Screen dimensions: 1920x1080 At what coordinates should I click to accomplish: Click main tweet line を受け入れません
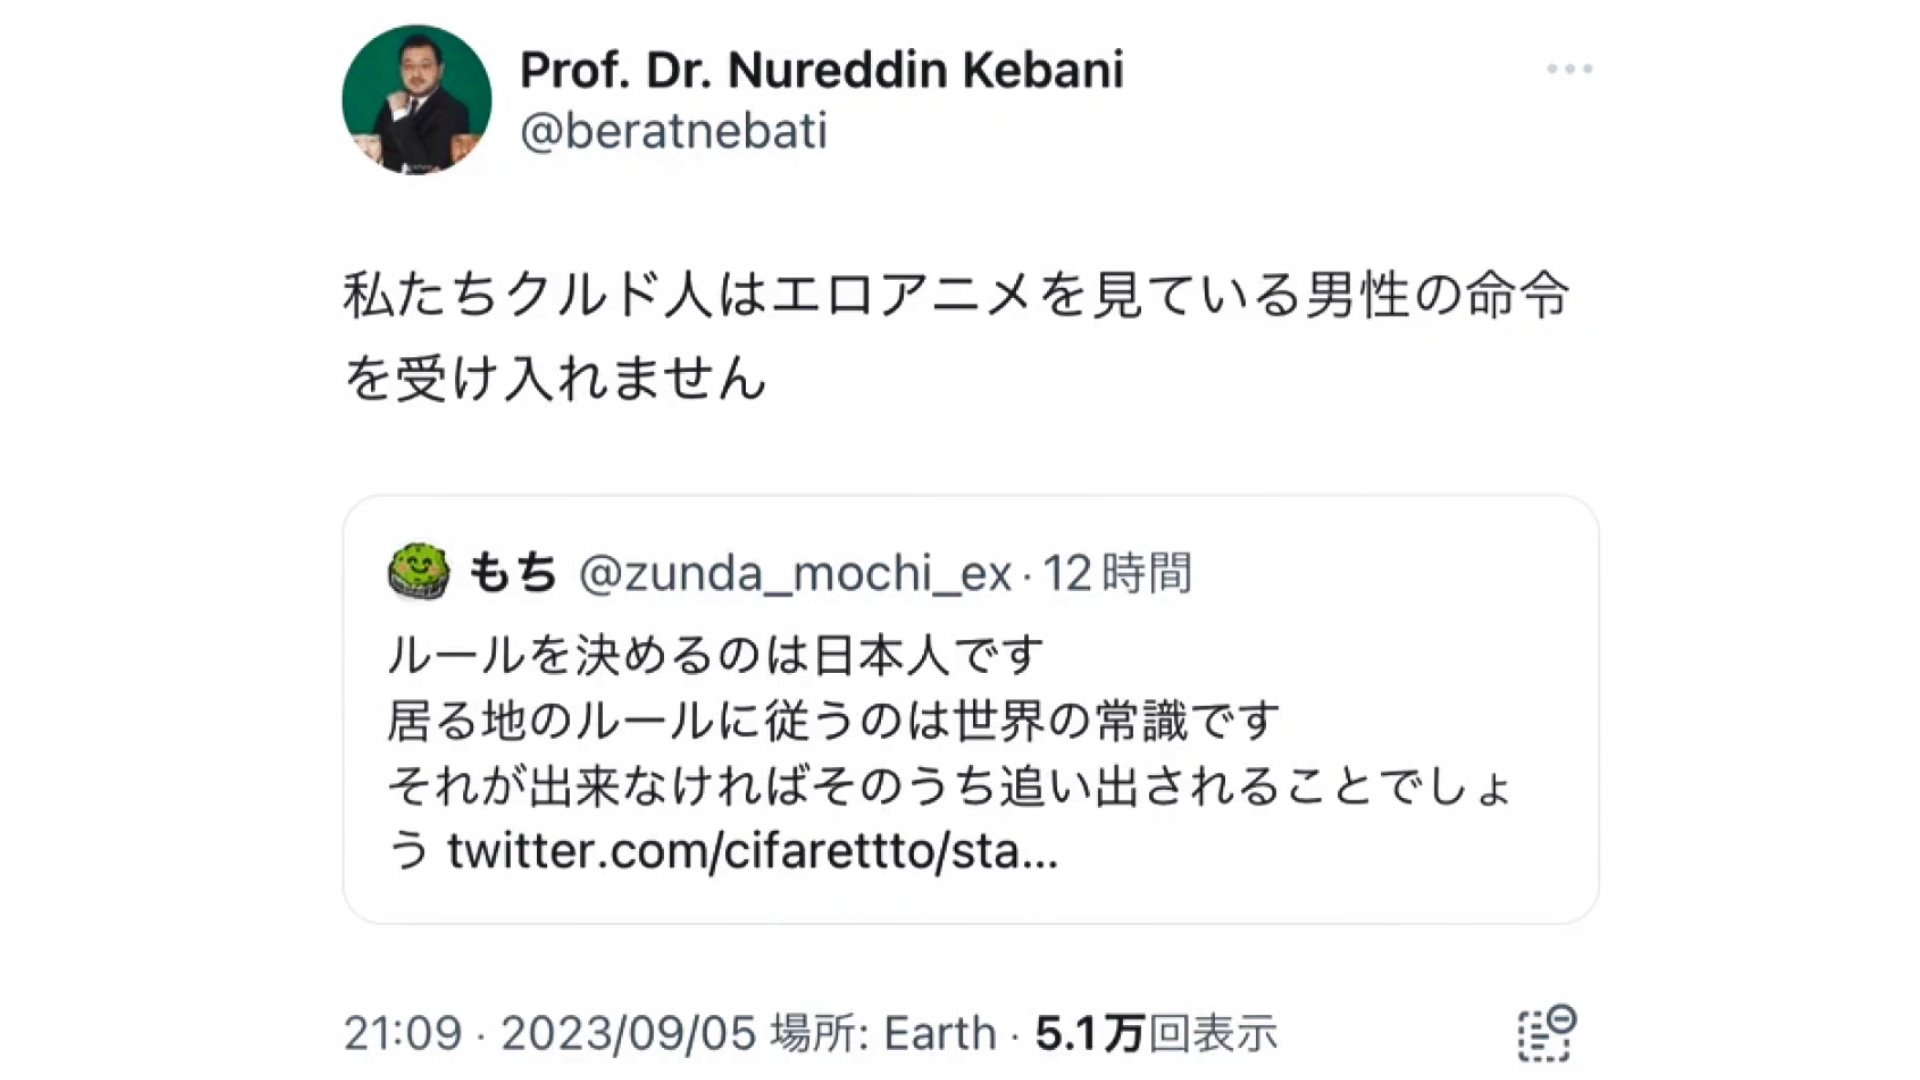click(x=555, y=378)
